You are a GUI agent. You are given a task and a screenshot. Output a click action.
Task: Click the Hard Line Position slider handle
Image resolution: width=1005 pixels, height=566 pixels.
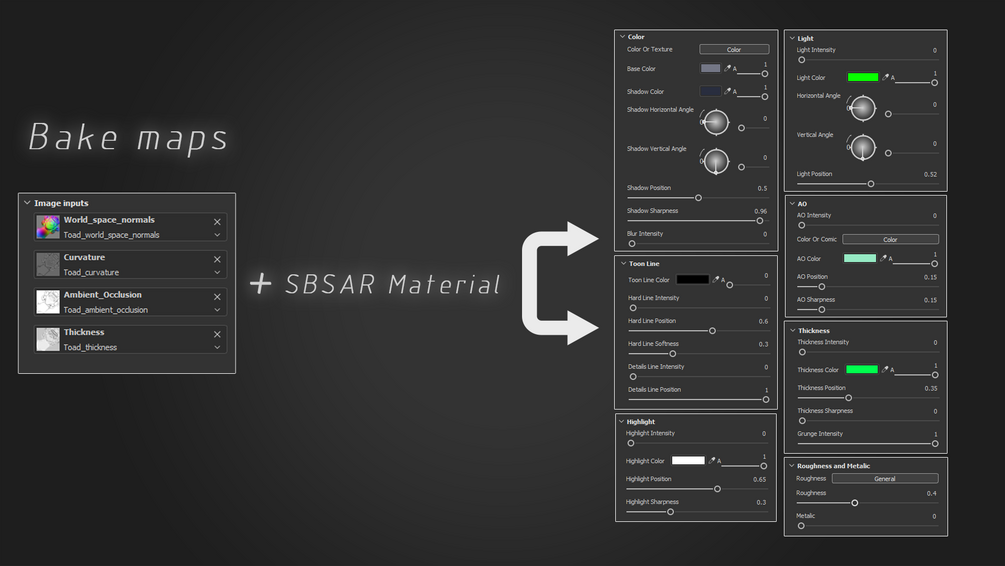coord(712,331)
